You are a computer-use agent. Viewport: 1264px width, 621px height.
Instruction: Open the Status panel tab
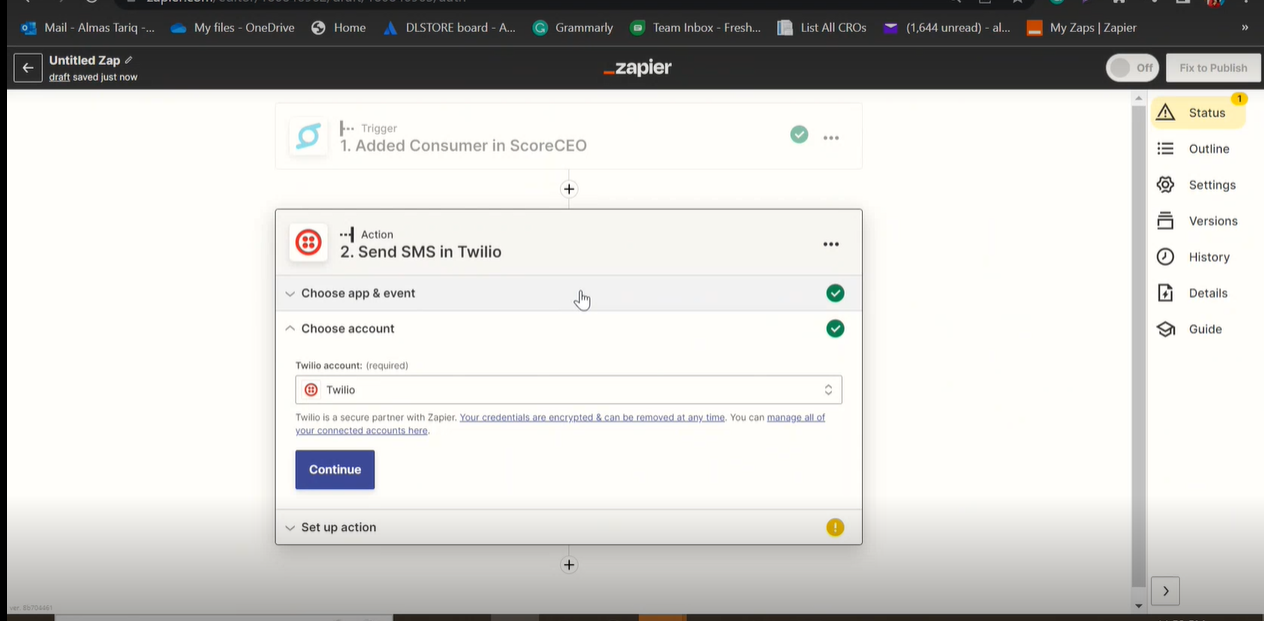pyautogui.click(x=1198, y=113)
